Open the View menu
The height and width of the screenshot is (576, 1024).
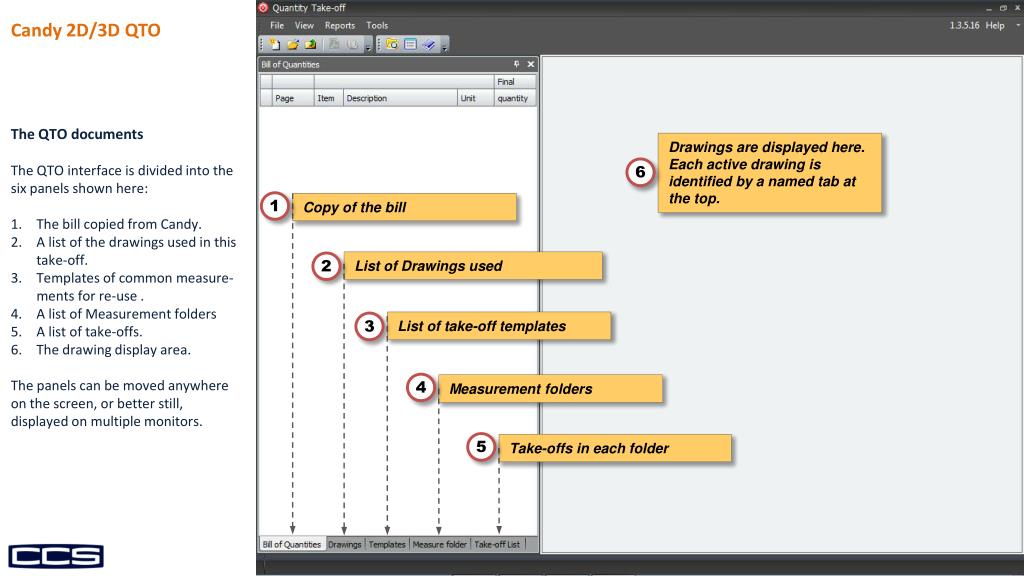coord(304,25)
